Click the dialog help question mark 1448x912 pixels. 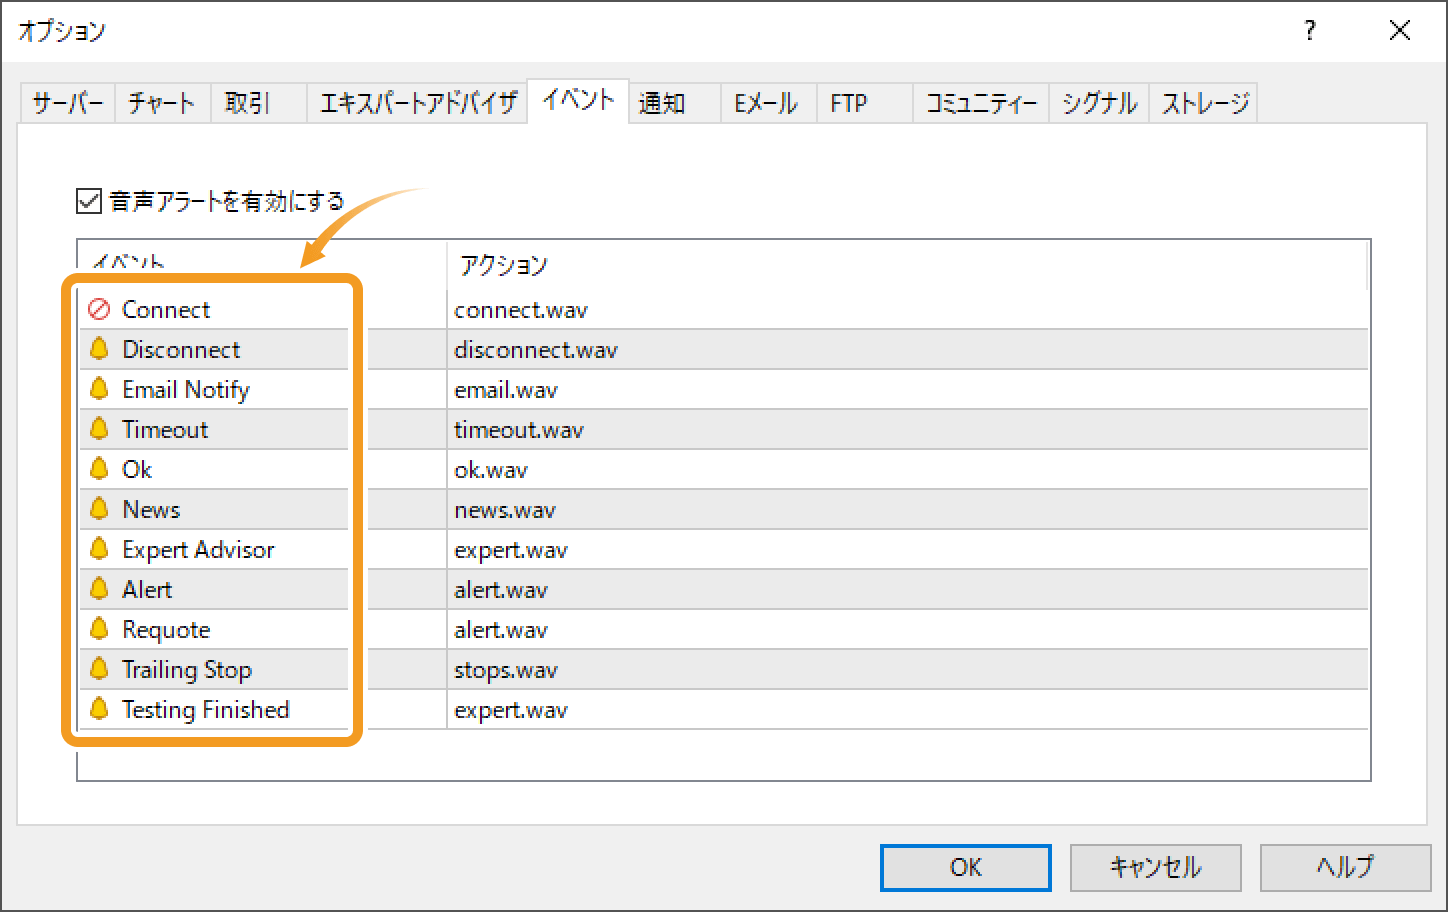[x=1309, y=31]
